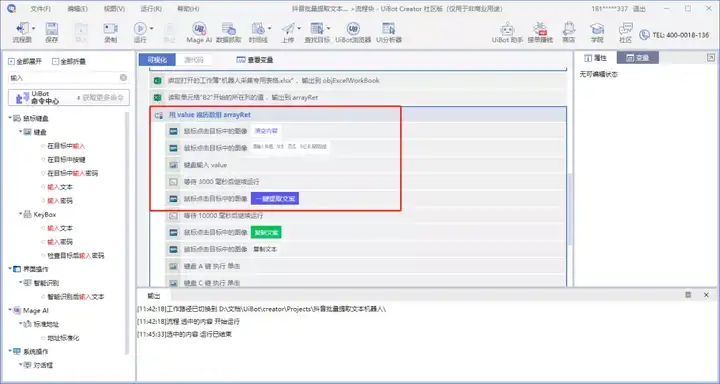Select the 地址标准化 command

tap(63, 338)
